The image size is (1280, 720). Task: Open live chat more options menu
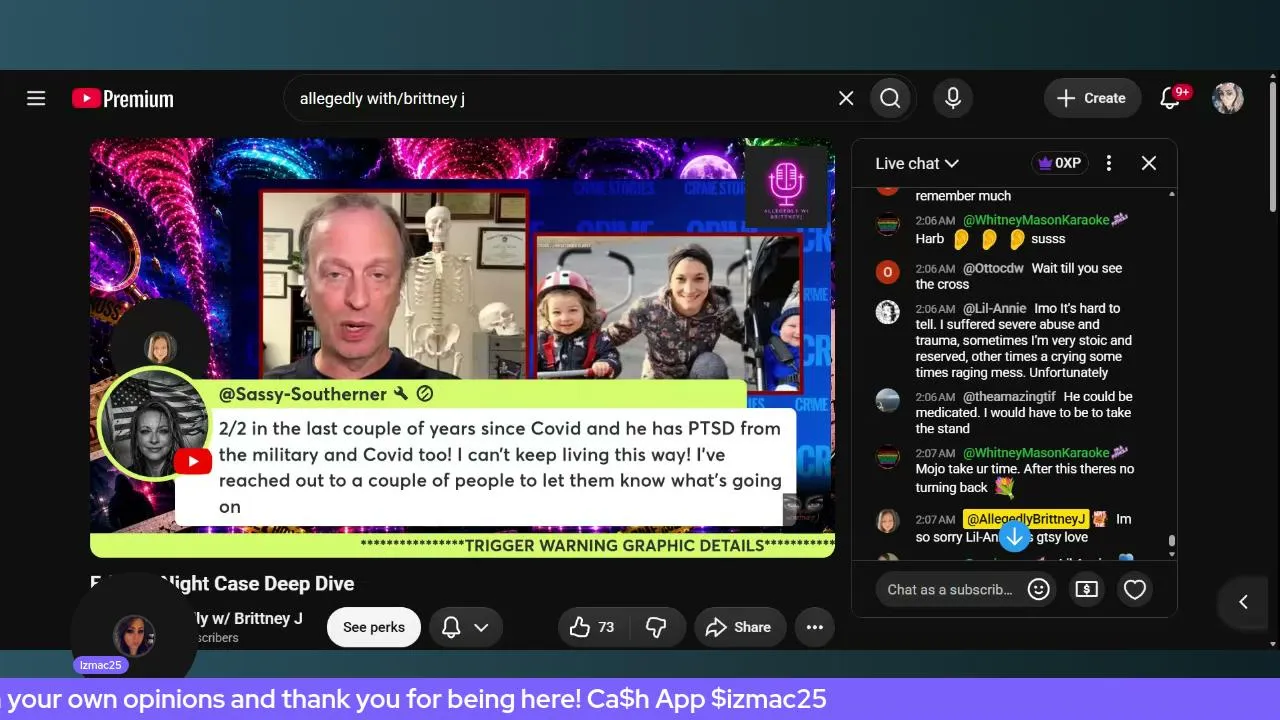coord(1109,163)
